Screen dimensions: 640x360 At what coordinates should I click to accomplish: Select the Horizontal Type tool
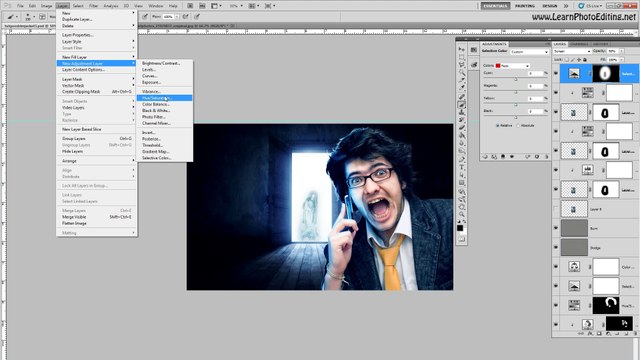(462, 167)
